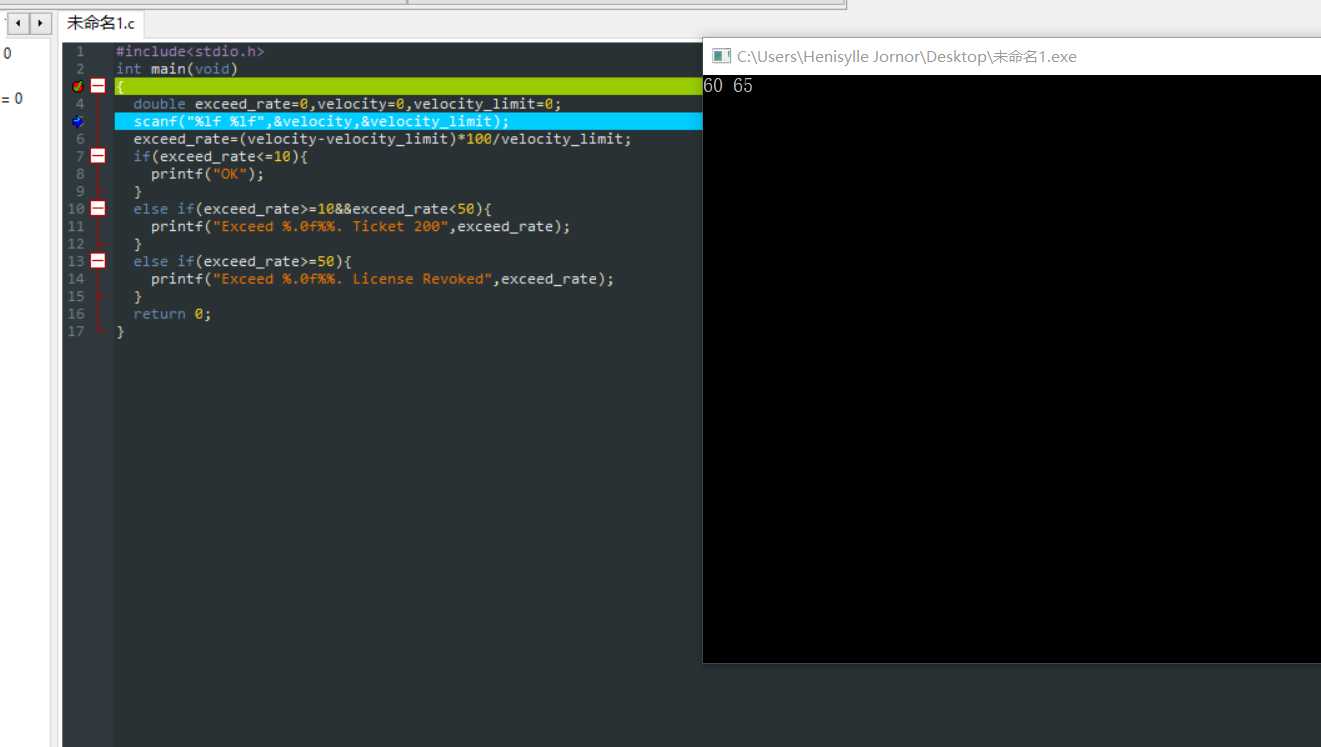Click line number 4 in the gutter
Image resolution: width=1321 pixels, height=747 pixels.
[x=80, y=104]
